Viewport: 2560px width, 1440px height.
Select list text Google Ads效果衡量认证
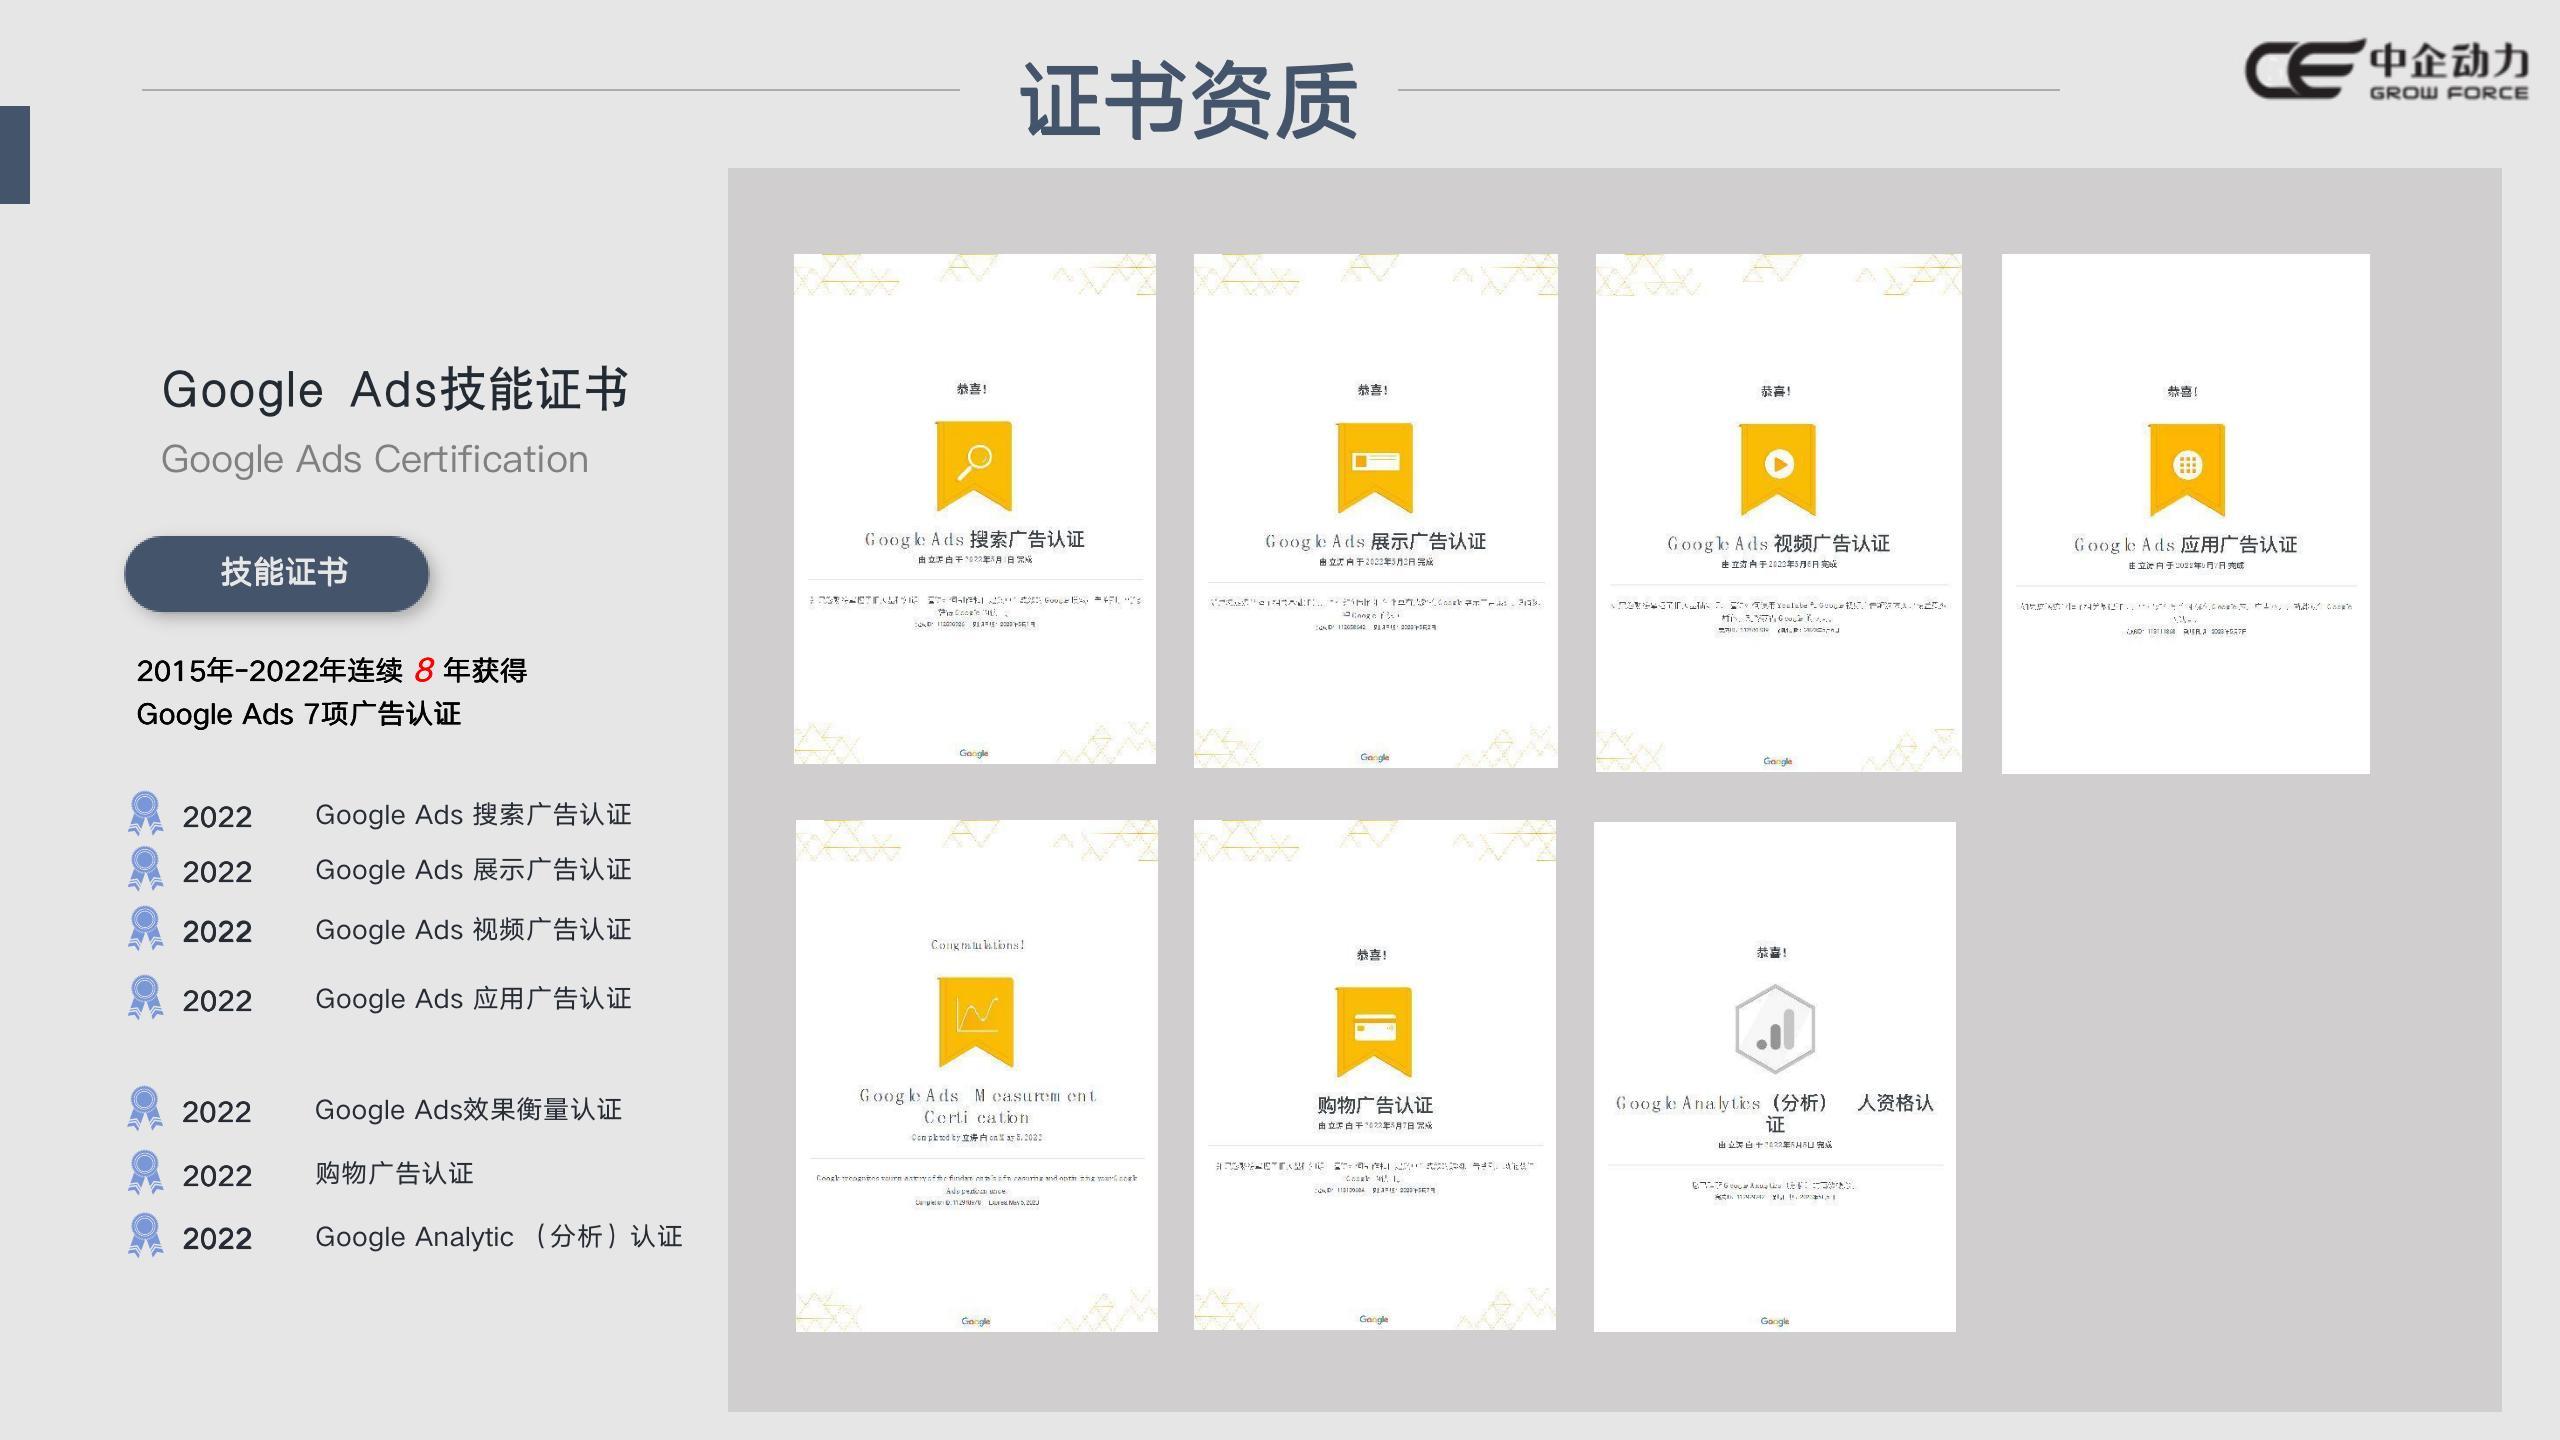pos(468,1110)
